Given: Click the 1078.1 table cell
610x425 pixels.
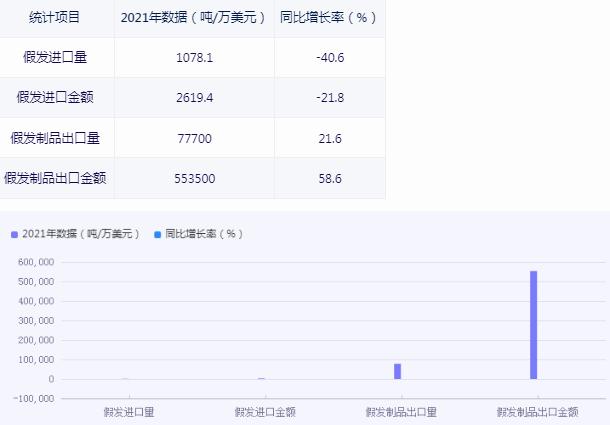Looking at the screenshot, I should coord(194,57).
